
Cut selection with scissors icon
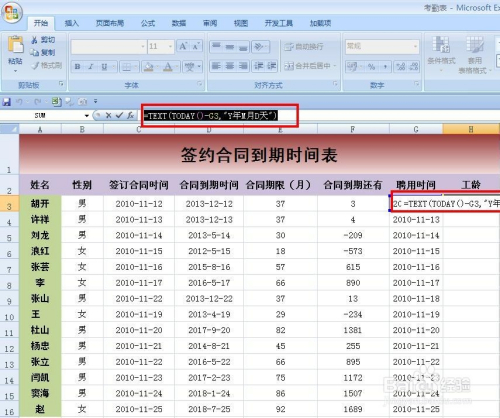pos(34,40)
